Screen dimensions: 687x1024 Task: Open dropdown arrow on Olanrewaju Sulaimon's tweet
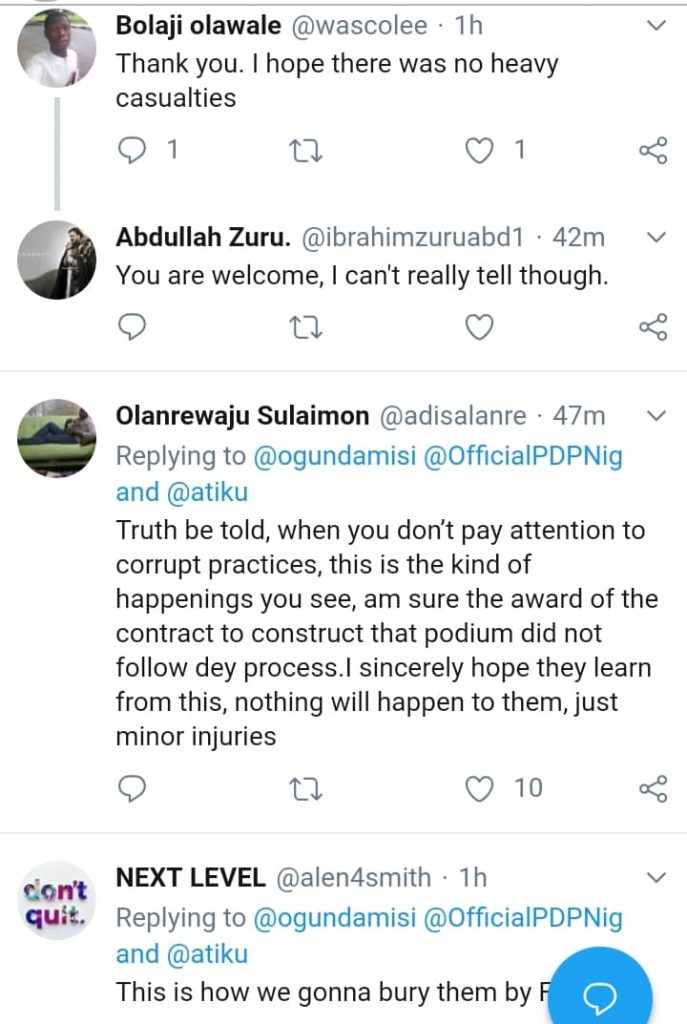pyautogui.click(x=656, y=415)
